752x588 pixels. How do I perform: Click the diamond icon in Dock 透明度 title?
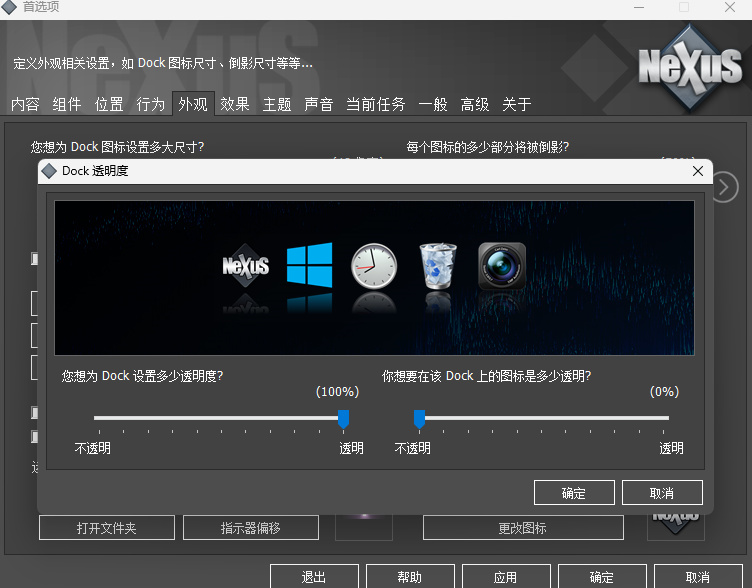49,171
